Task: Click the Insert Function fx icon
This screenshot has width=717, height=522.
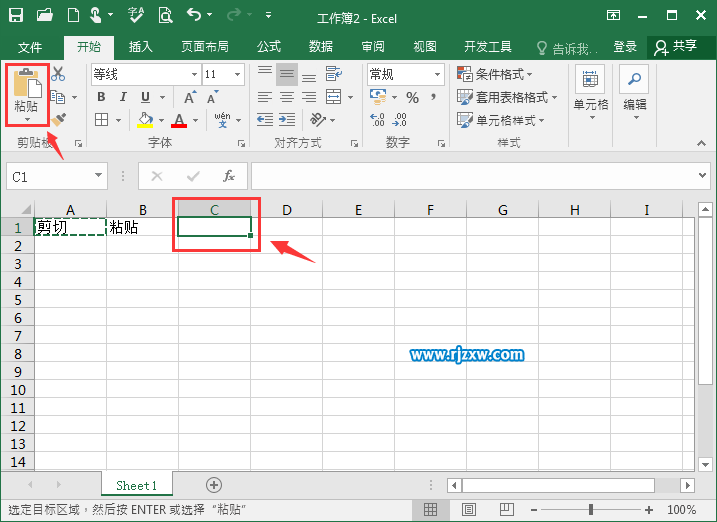Action: coord(229,176)
